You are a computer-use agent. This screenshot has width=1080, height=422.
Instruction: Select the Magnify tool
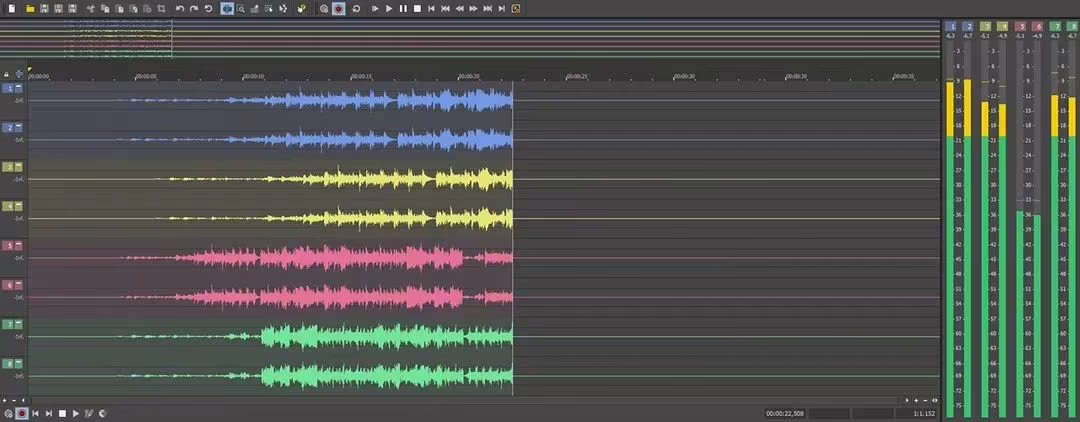pyautogui.click(x=240, y=8)
